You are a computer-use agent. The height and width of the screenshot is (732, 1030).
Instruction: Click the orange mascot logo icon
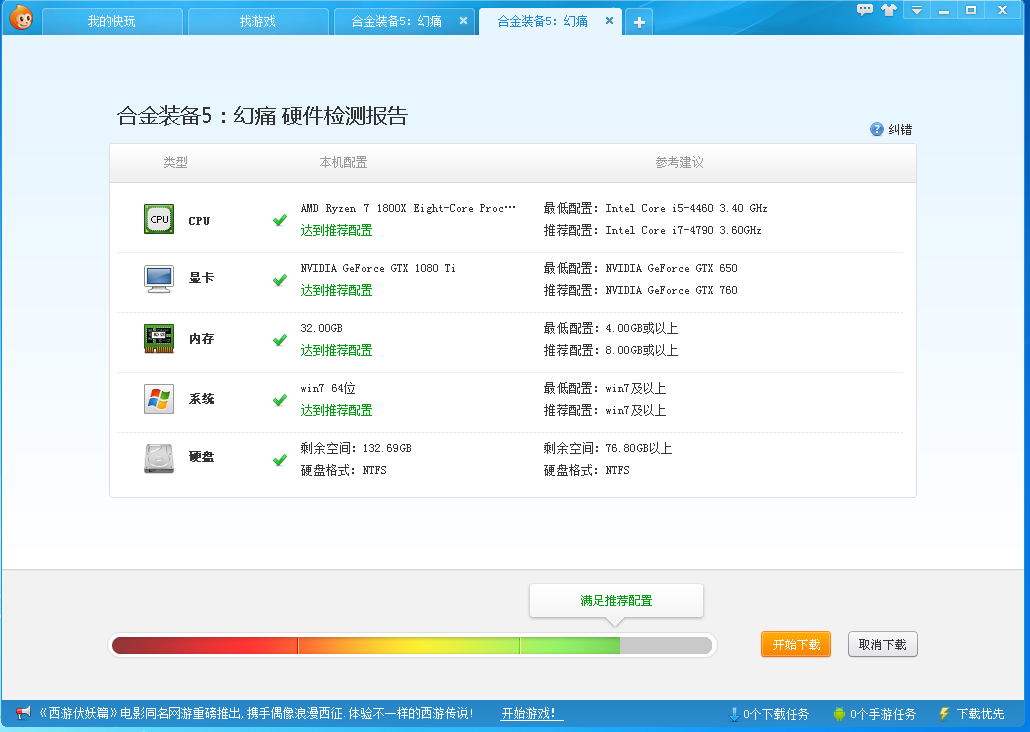pyautogui.click(x=22, y=18)
